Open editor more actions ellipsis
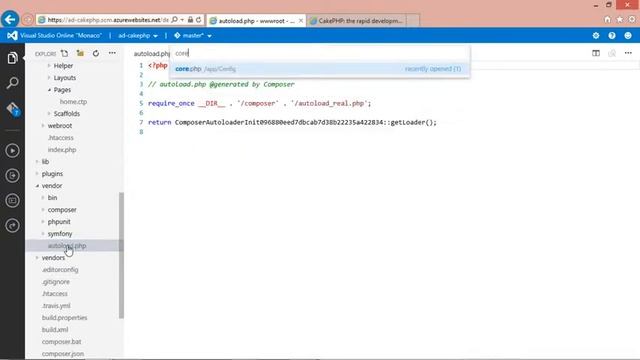Viewport: 640px width, 360px height. point(628,53)
